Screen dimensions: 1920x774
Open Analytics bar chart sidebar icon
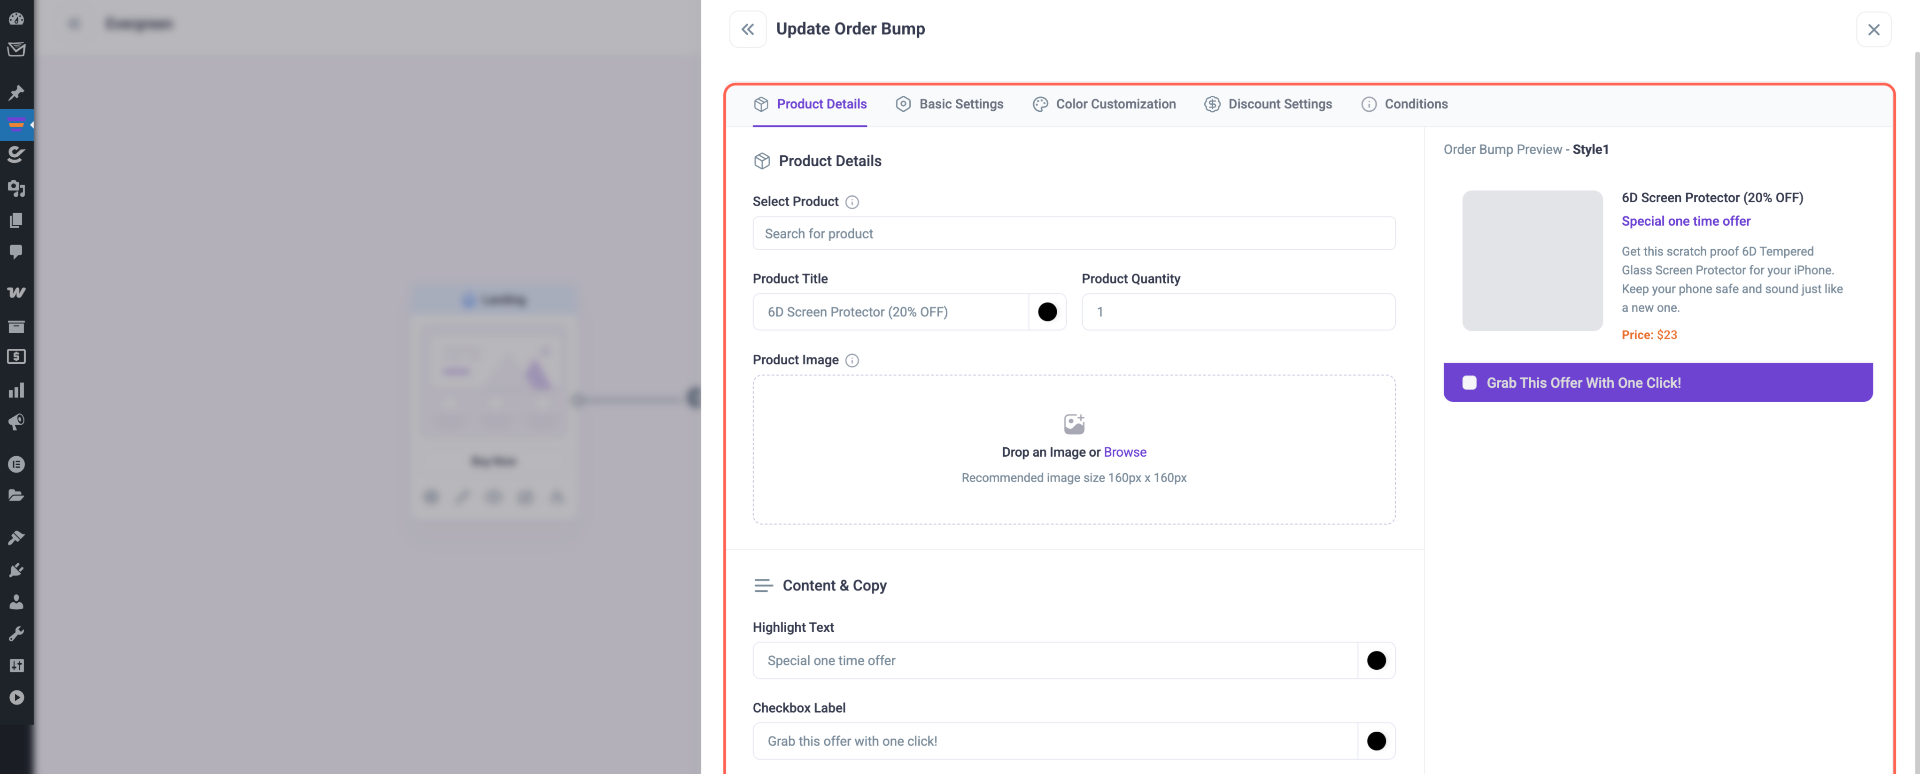16,390
